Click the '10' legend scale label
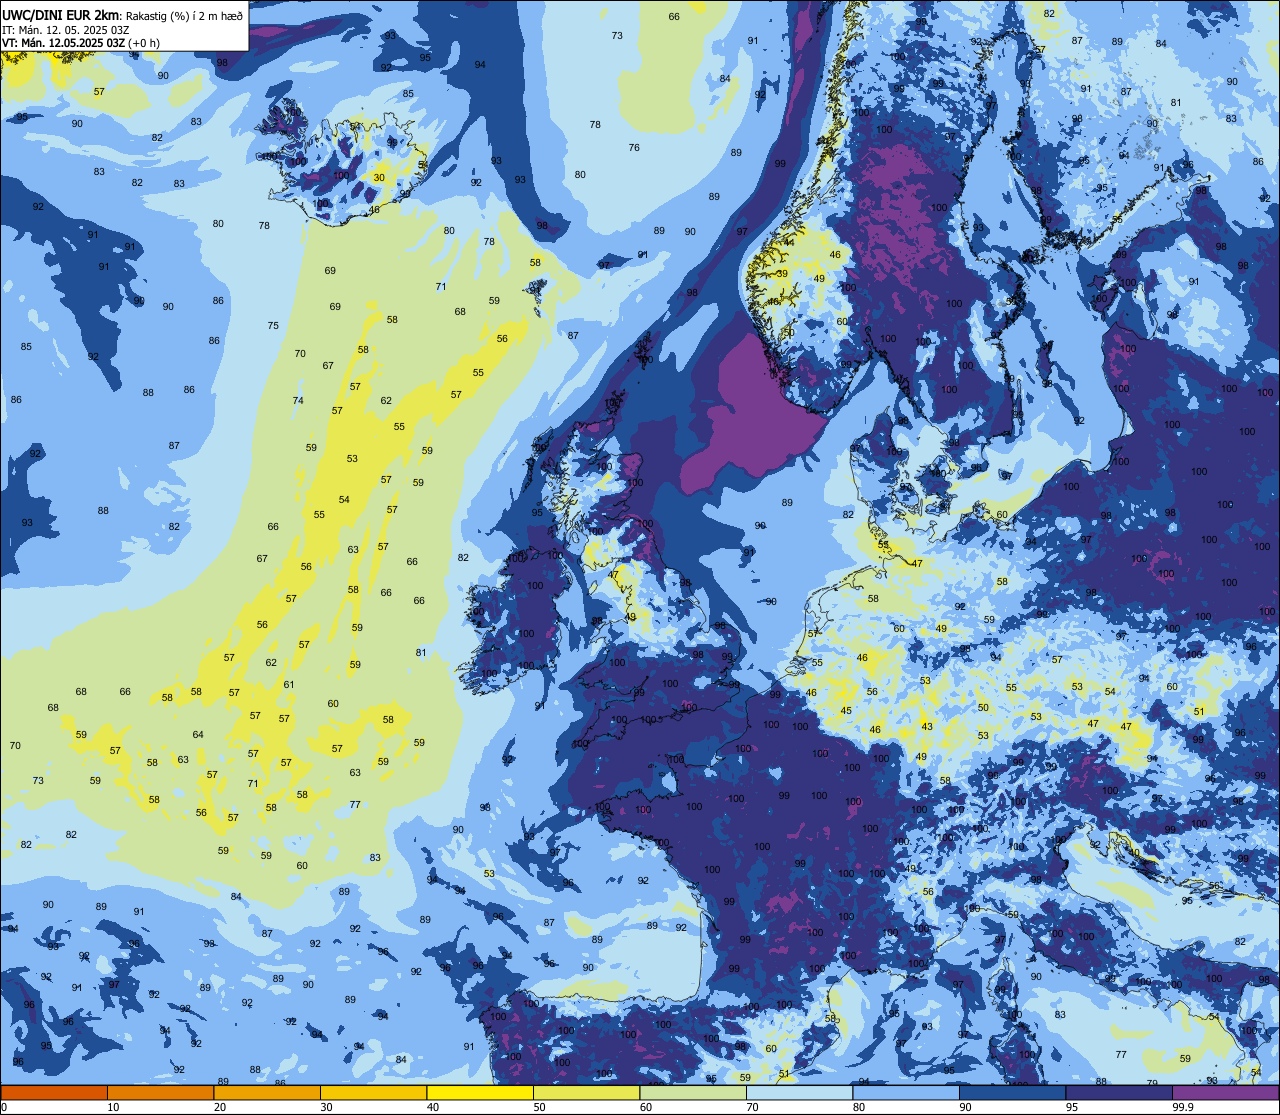 coord(113,1107)
